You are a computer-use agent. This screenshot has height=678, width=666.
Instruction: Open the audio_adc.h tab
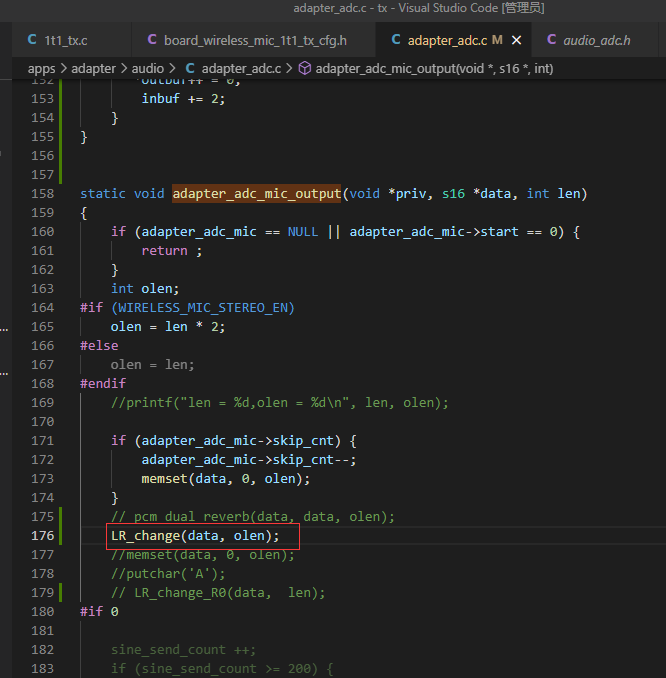coord(596,41)
